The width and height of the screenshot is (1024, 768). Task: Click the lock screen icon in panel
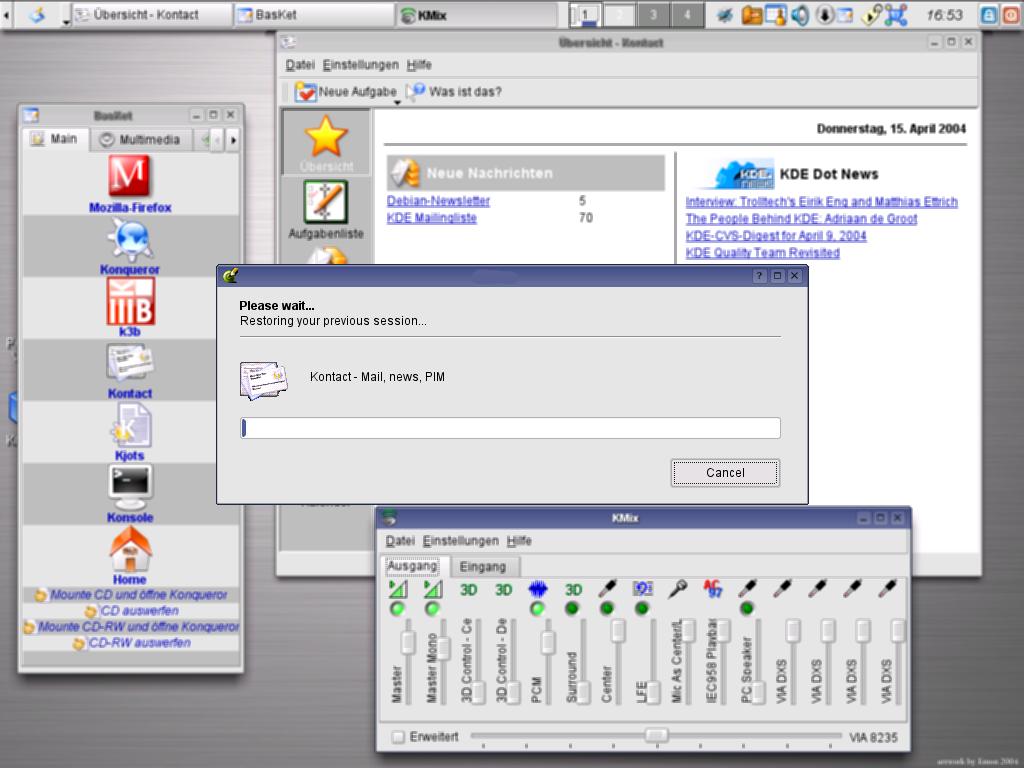tap(989, 15)
